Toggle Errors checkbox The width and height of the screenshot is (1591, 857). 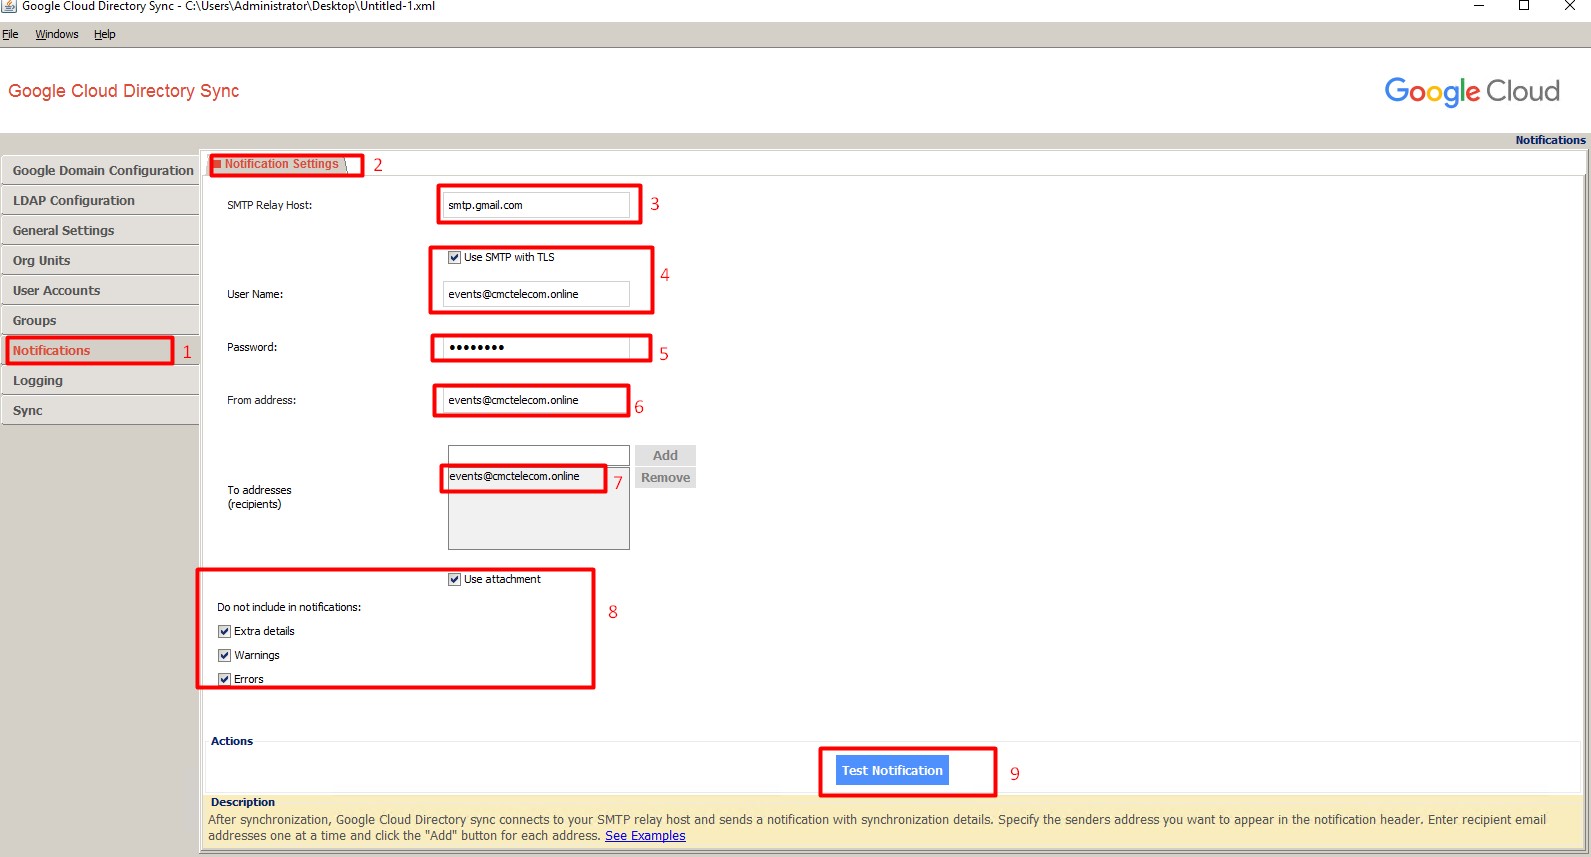224,679
